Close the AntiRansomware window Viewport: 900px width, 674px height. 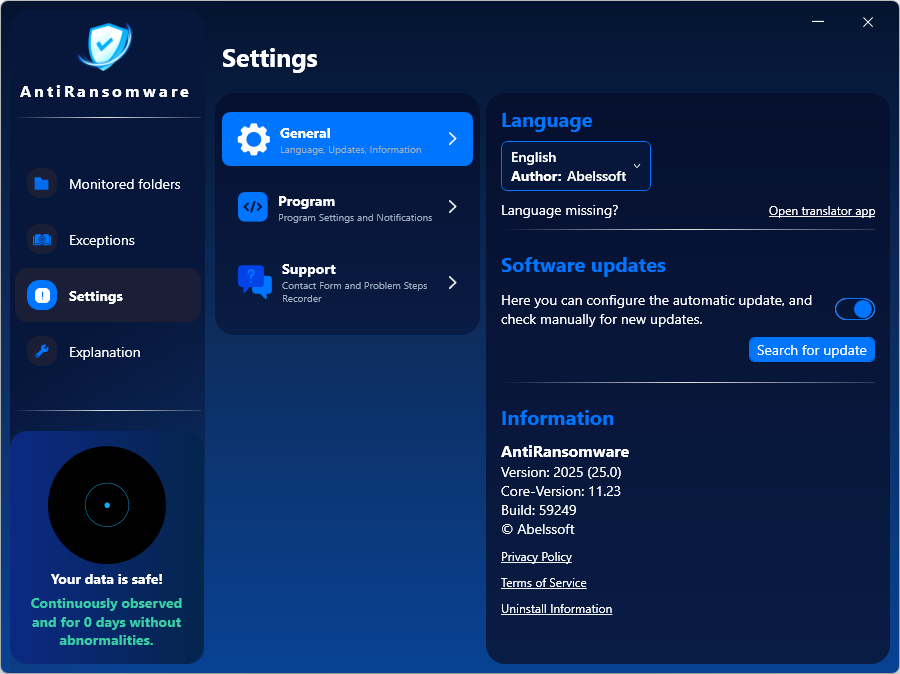868,22
